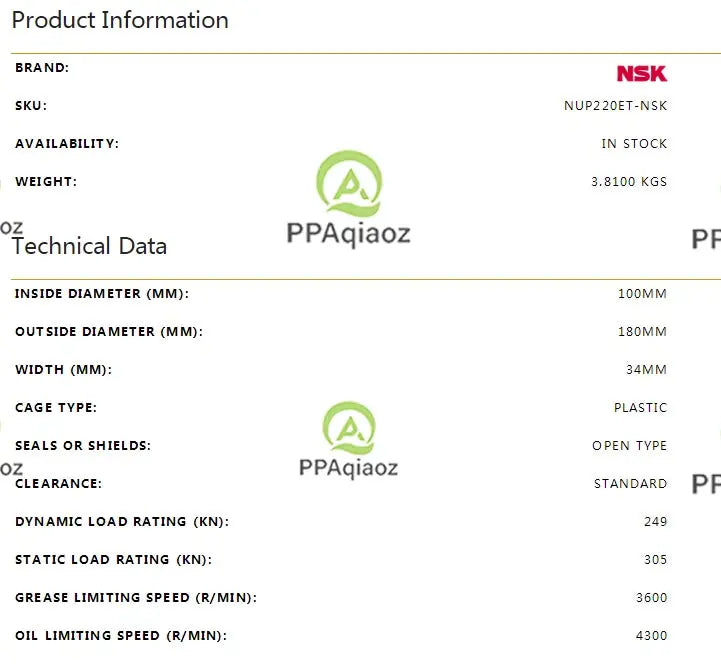Click the upper PPAqiaoz watermark text
This screenshot has width=721, height=664.
349,234
